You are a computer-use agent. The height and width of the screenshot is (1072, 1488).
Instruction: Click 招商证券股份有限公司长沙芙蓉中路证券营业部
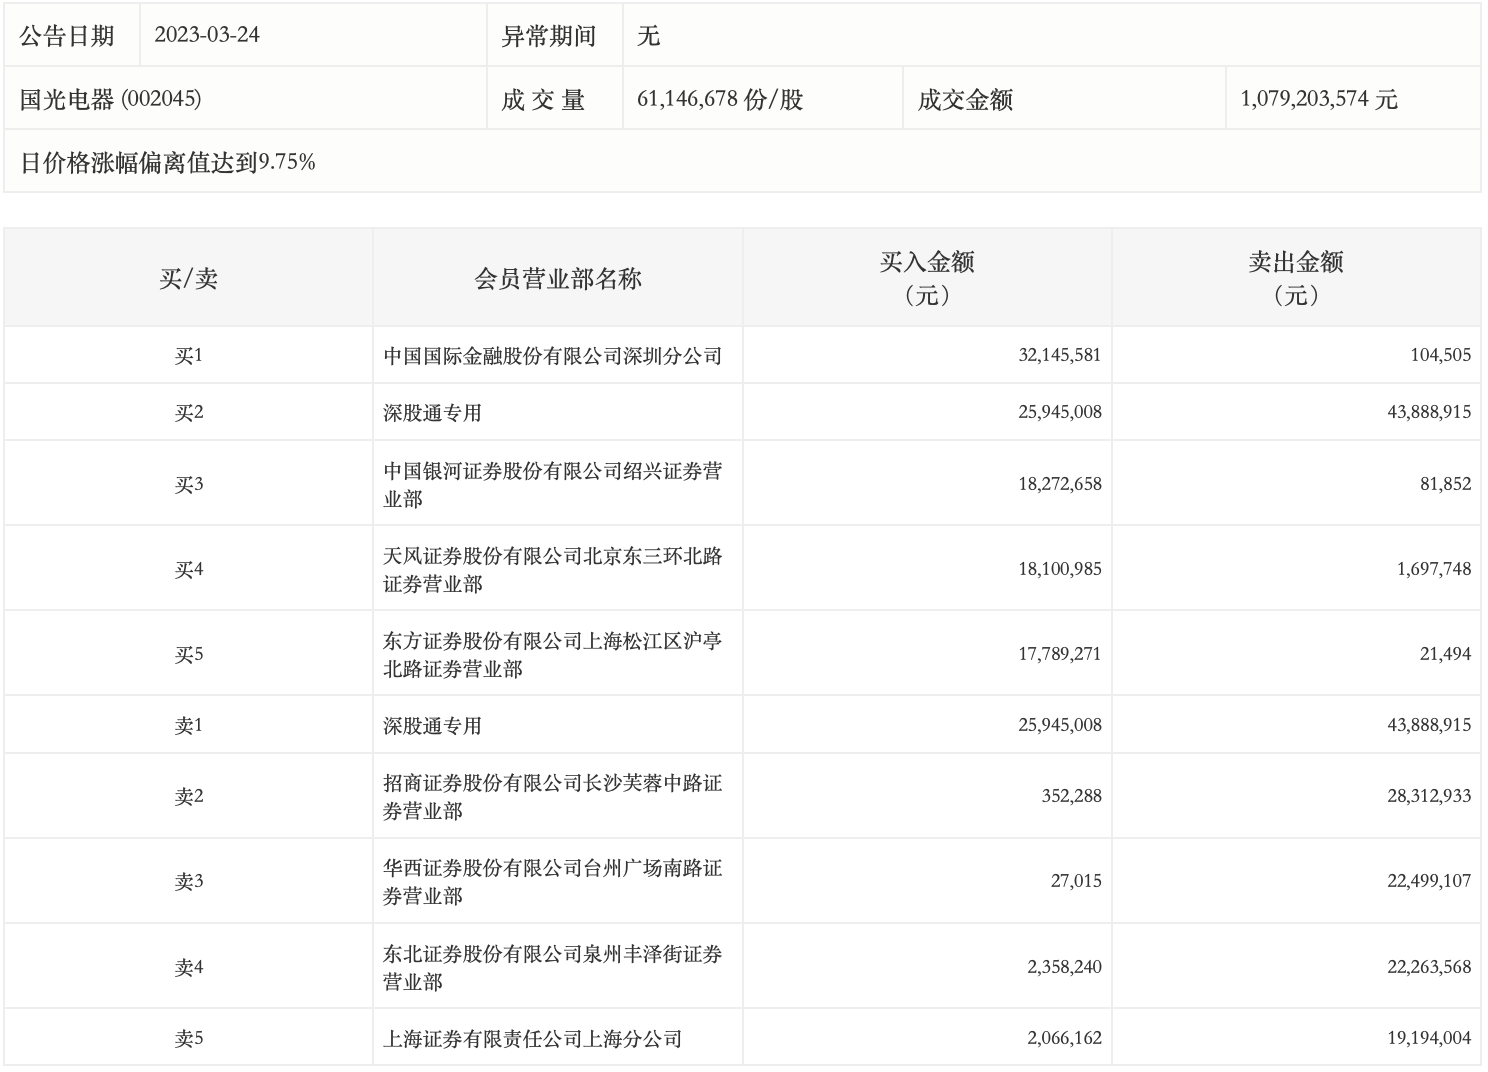point(553,797)
